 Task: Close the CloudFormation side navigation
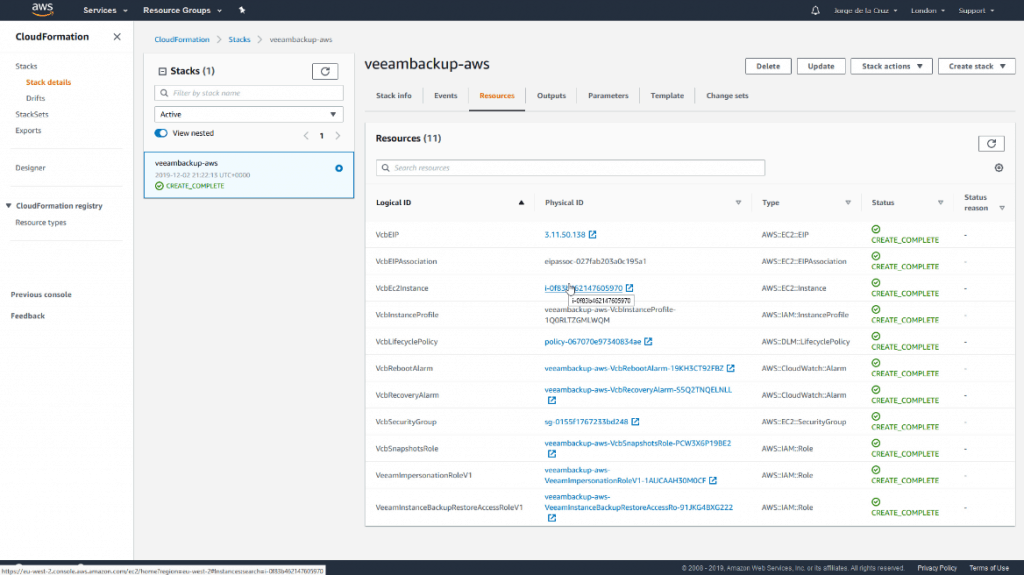click(x=117, y=37)
